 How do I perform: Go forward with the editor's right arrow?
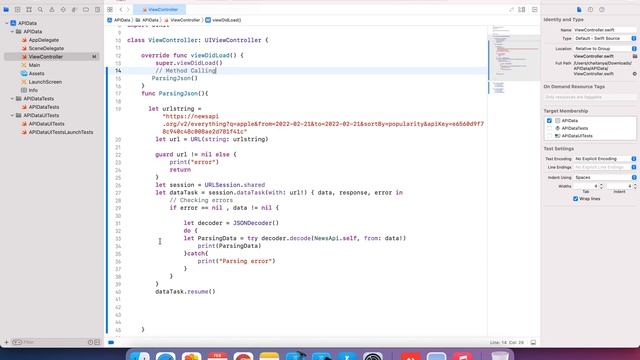pos(128,9)
